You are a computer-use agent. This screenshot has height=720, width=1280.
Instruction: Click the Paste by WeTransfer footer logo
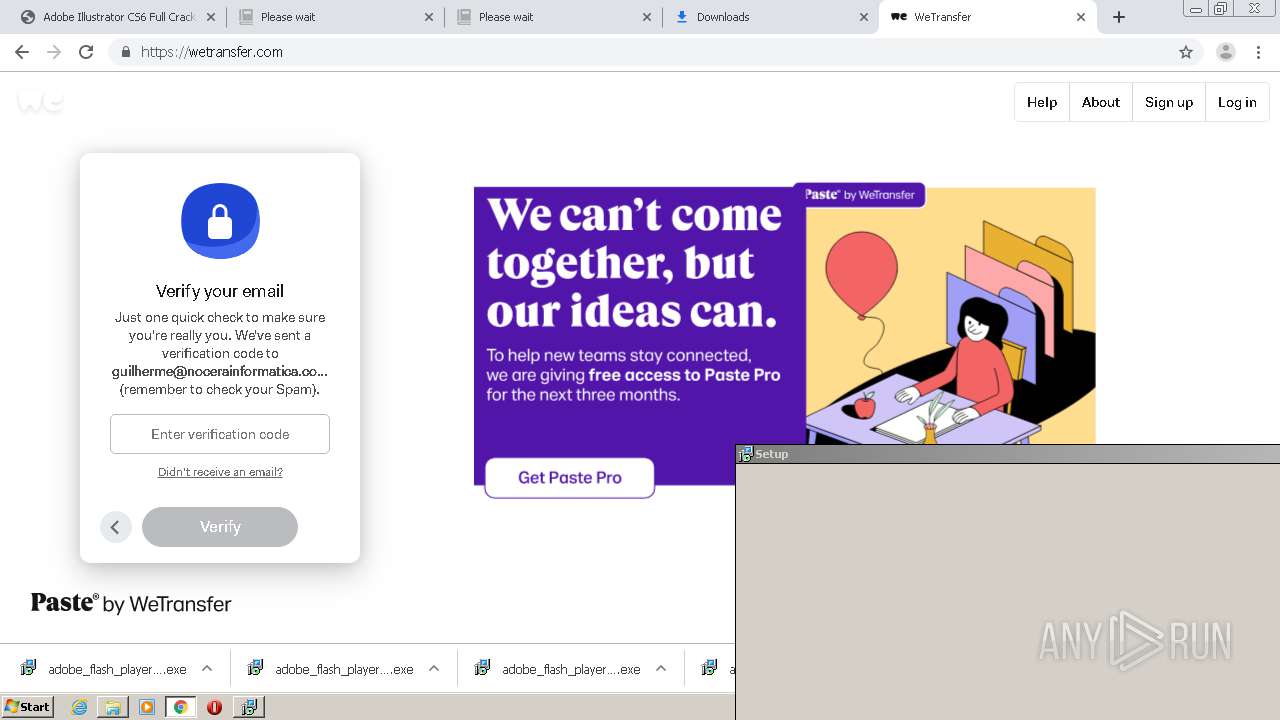[x=131, y=603]
